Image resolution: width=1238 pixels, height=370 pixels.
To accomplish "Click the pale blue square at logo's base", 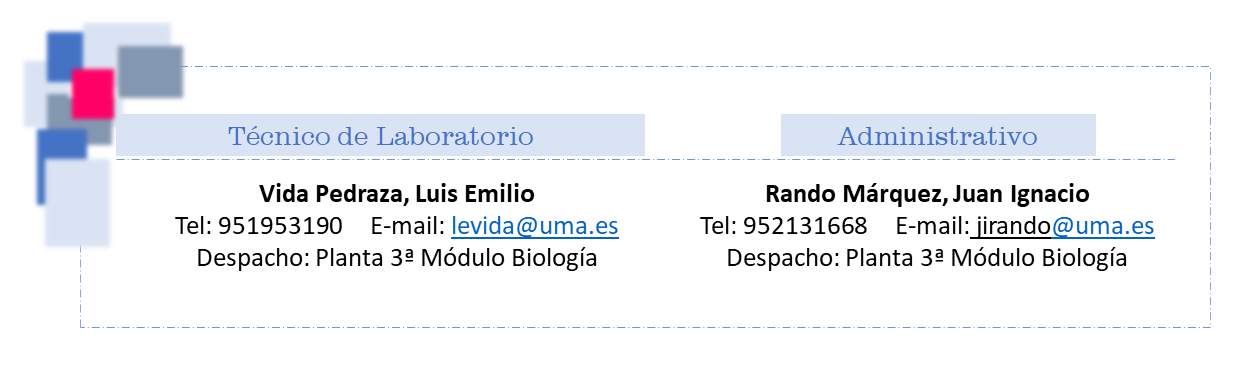I will click(x=77, y=203).
